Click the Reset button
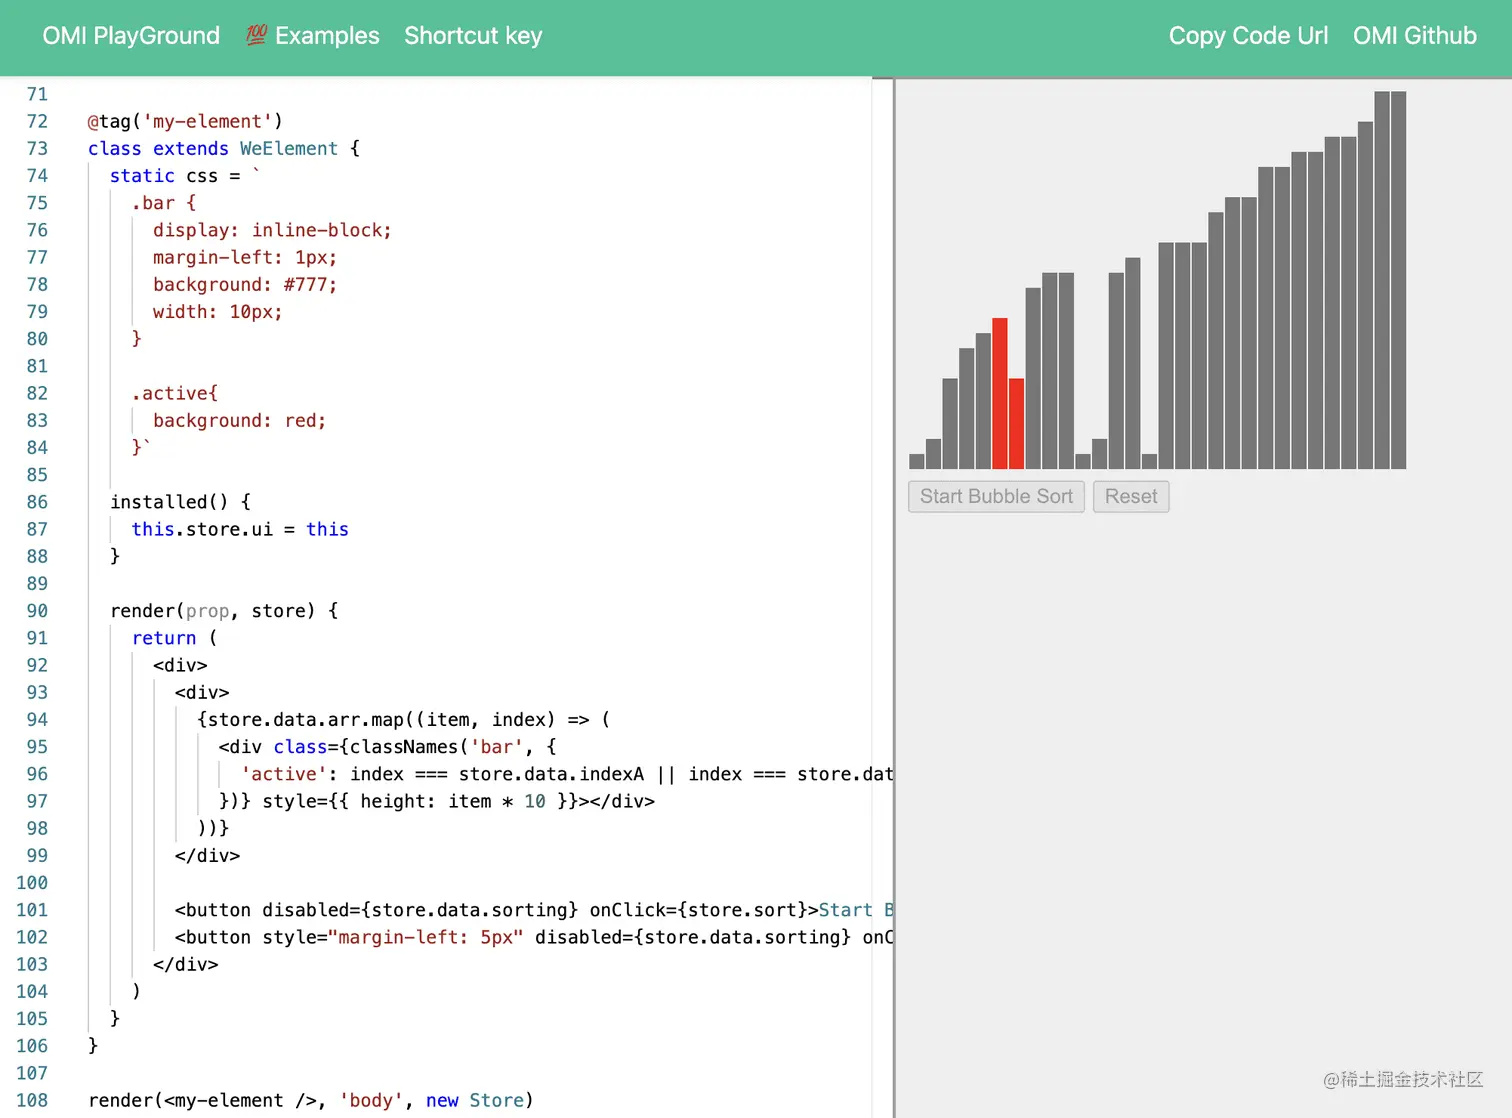This screenshot has height=1118, width=1512. (1131, 497)
